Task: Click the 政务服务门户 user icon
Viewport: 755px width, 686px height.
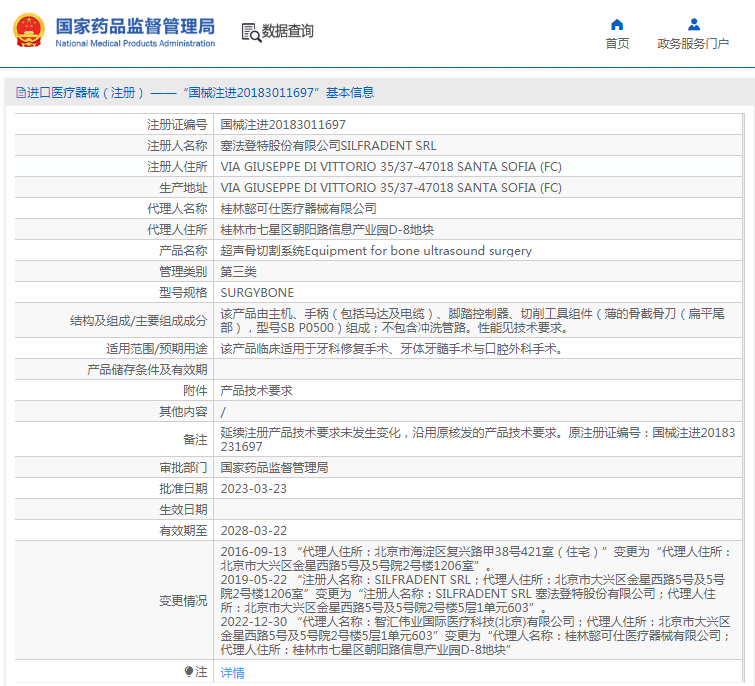Action: click(694, 24)
